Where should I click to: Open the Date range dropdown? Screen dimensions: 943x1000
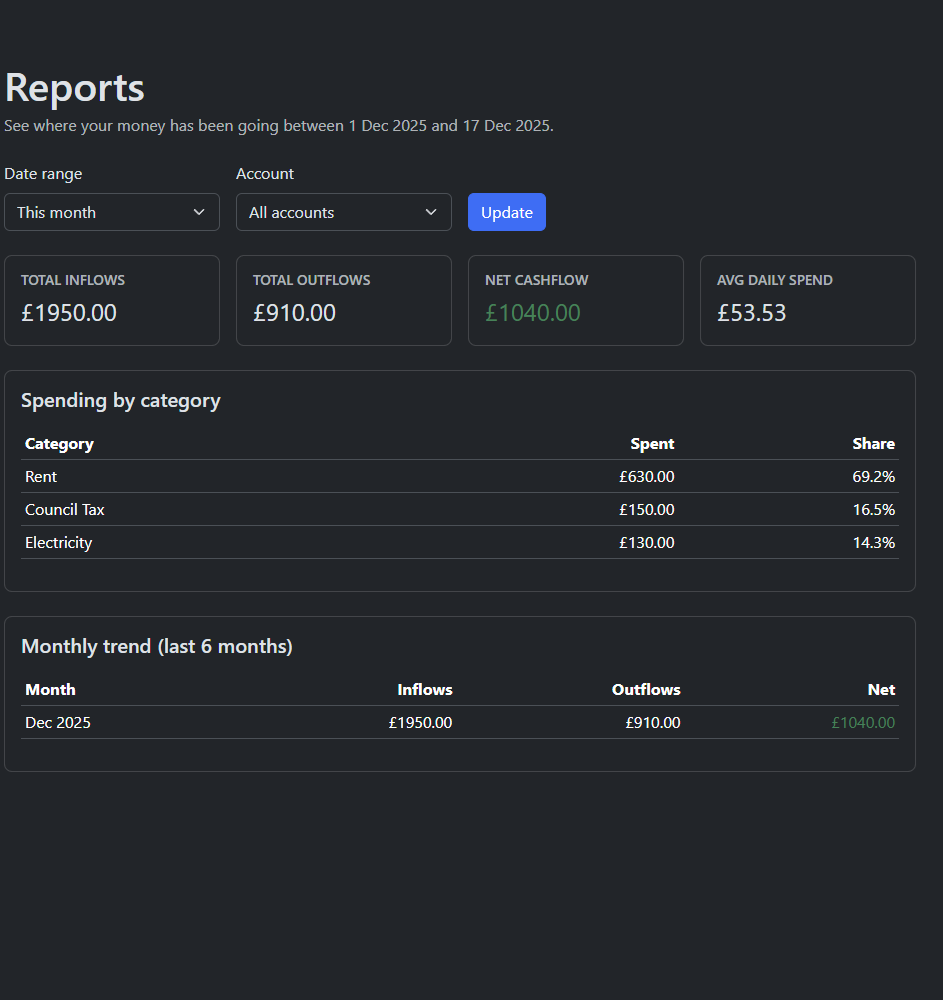click(x=111, y=212)
